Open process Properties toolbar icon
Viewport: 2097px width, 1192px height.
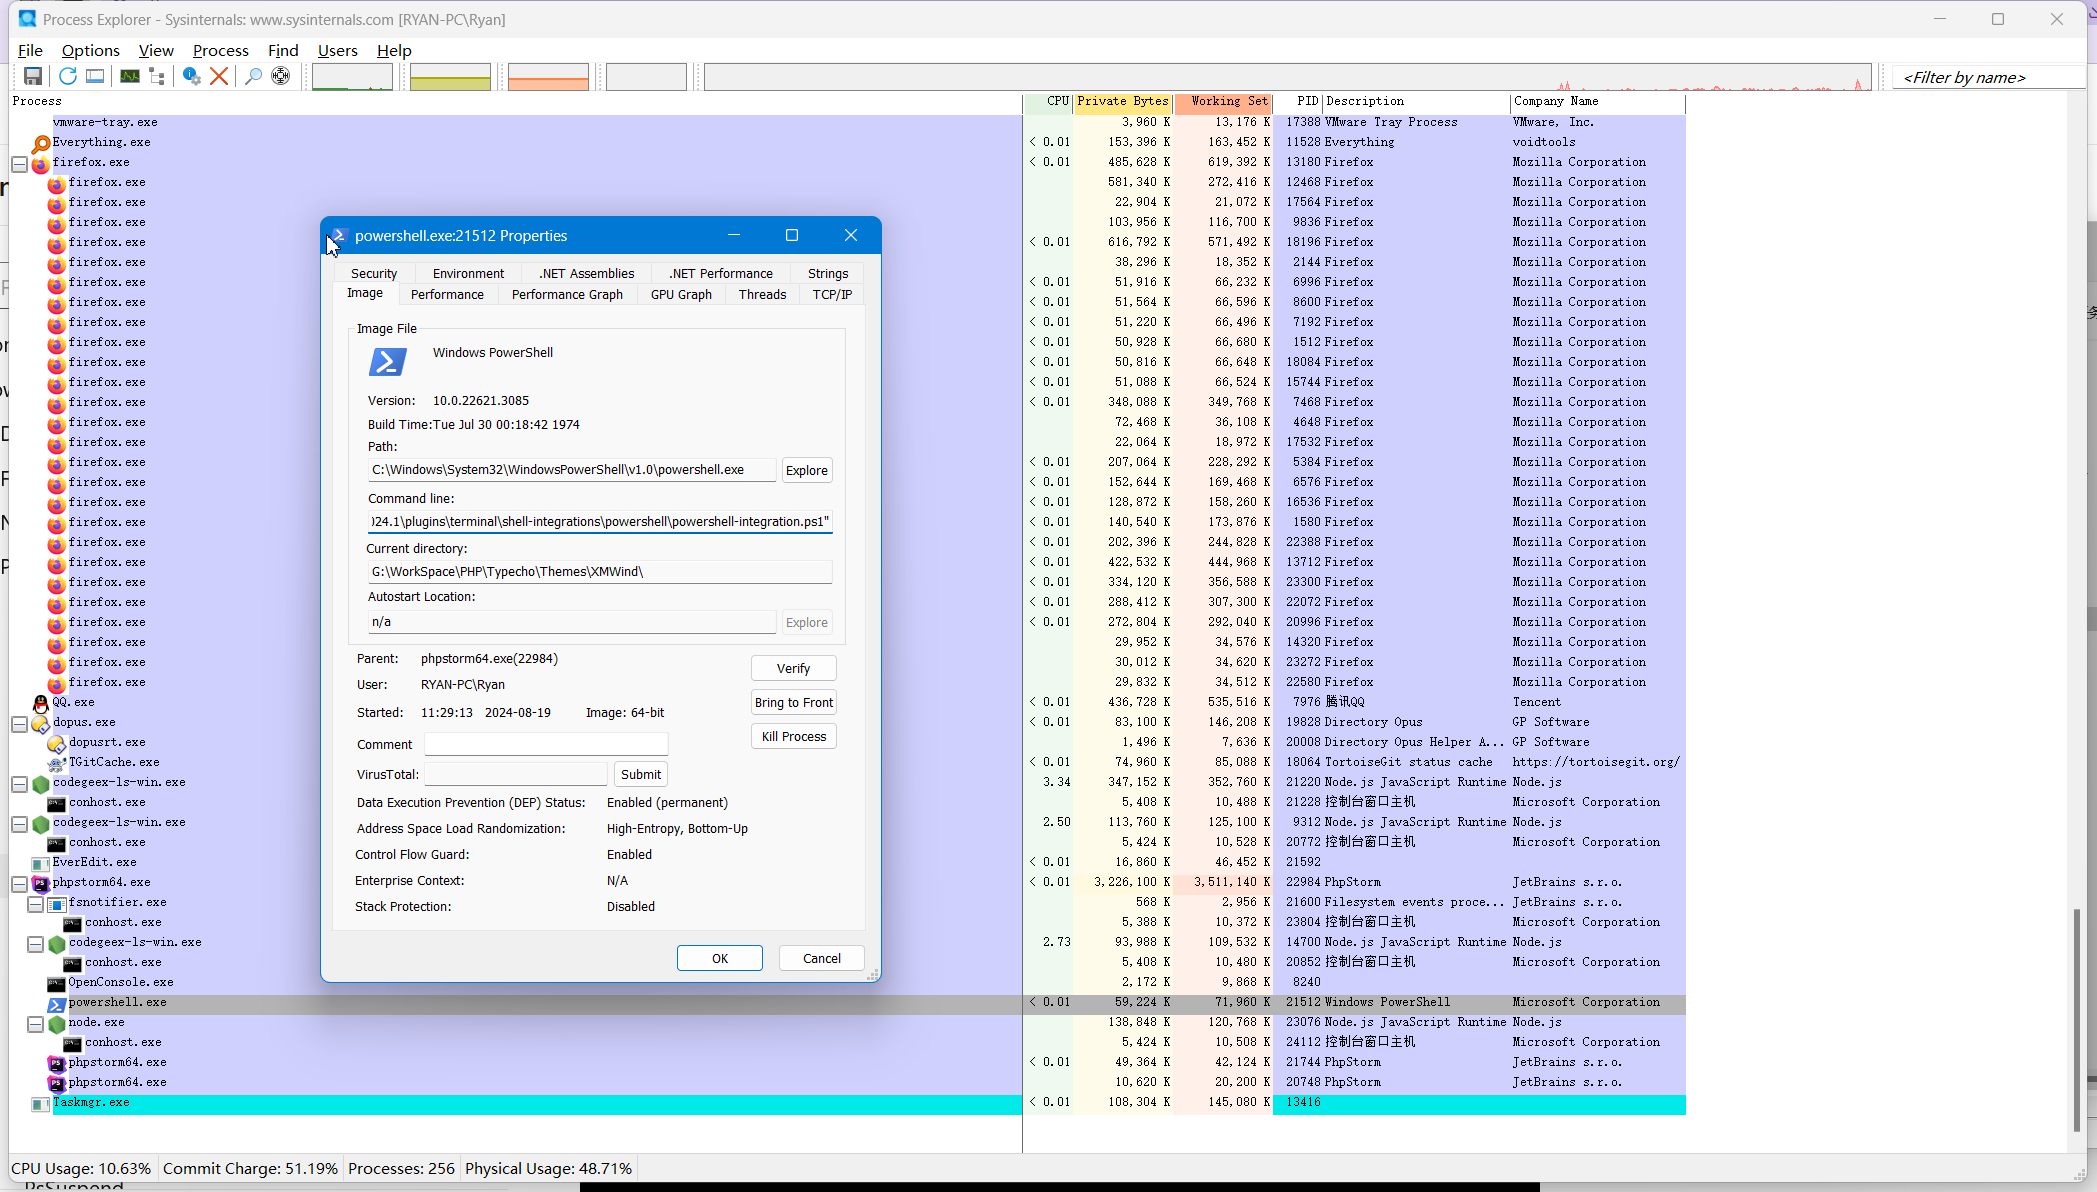pyautogui.click(x=192, y=76)
